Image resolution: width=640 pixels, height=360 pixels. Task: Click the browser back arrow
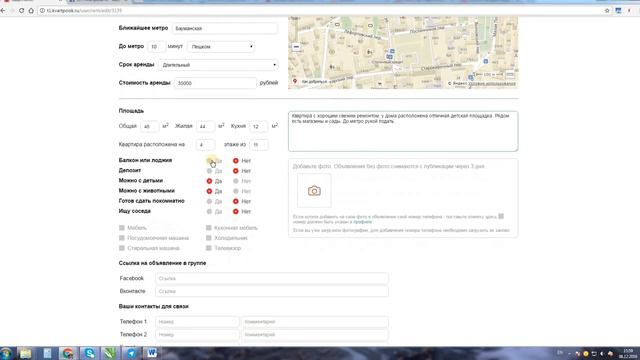pyautogui.click(x=3, y=11)
